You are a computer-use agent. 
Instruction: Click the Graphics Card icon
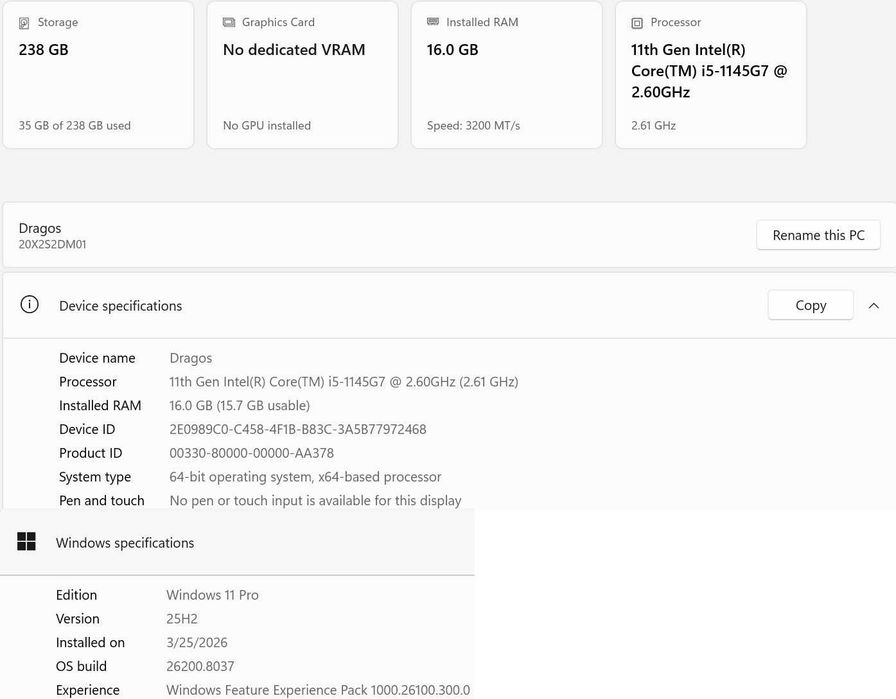coord(229,22)
